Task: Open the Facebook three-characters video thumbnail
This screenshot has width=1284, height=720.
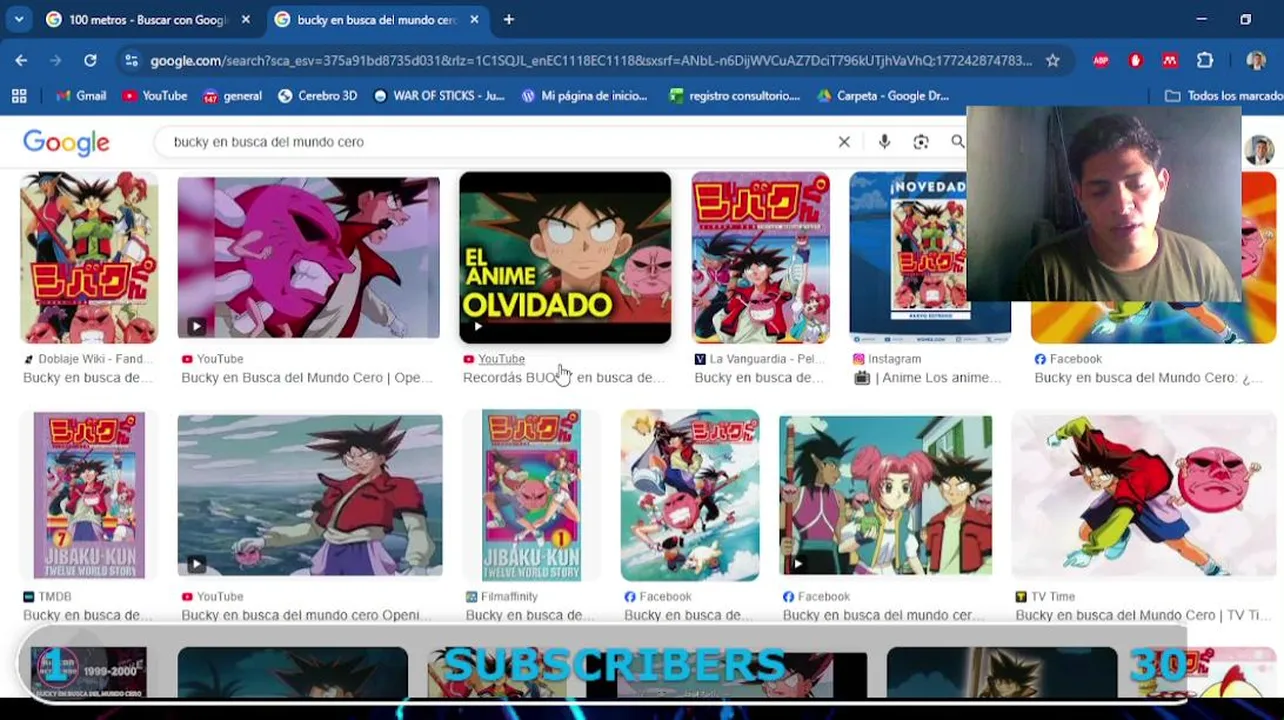Action: point(886,495)
